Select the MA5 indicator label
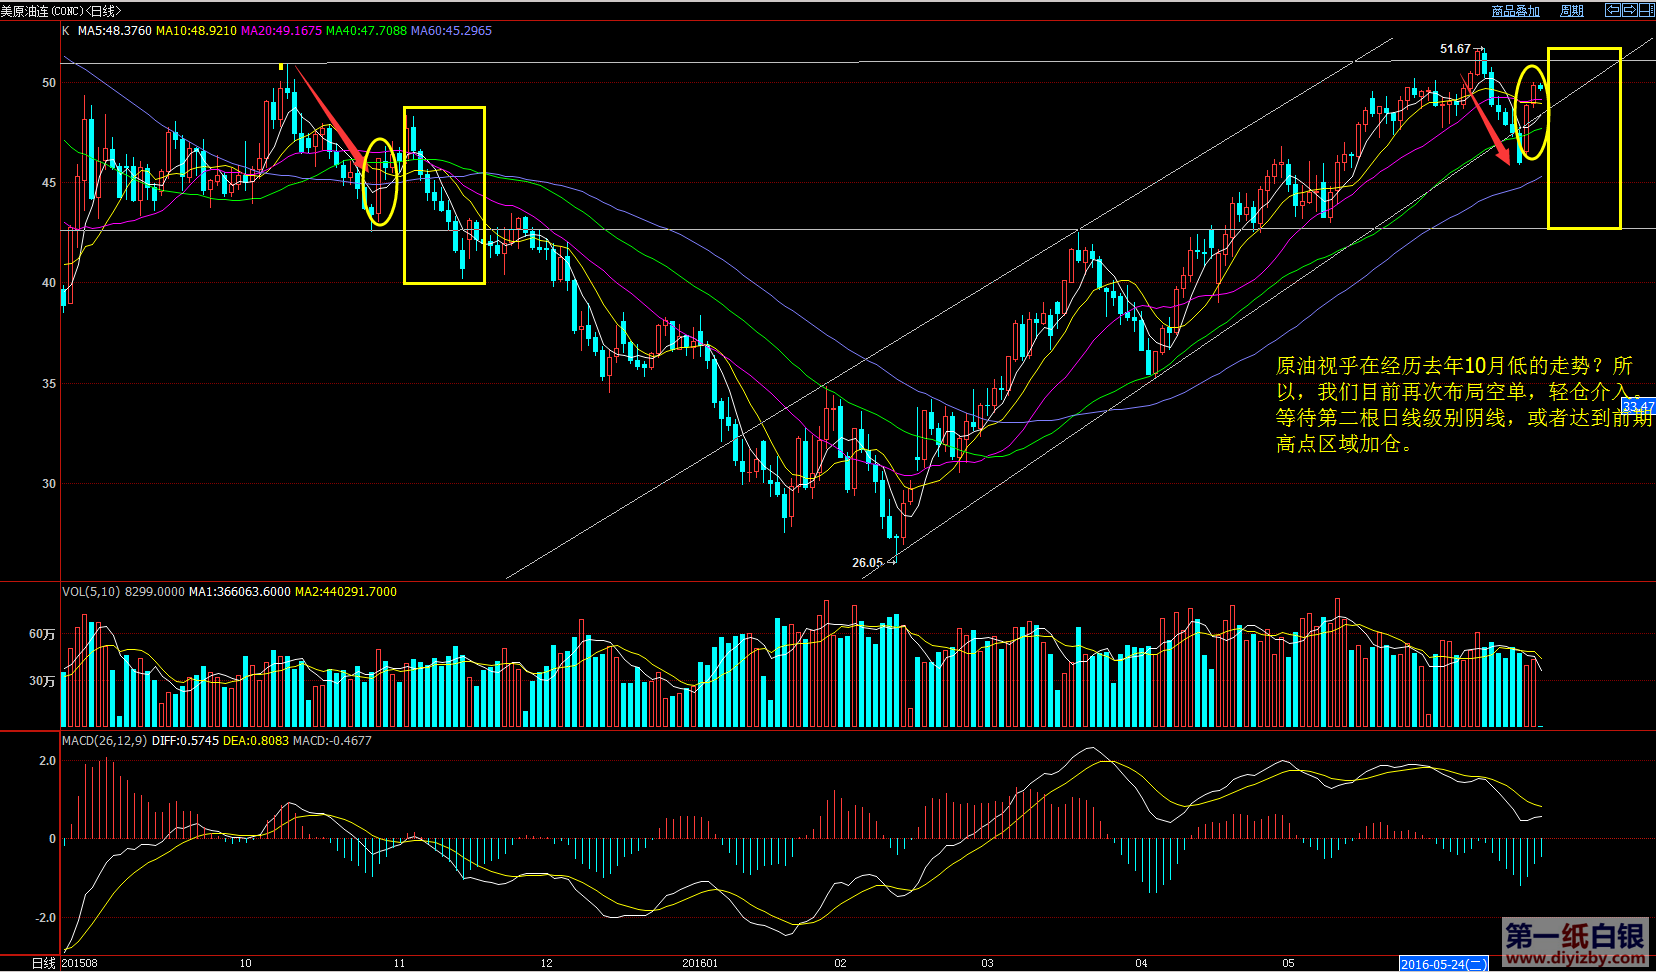The image size is (1656, 972). [x=114, y=31]
